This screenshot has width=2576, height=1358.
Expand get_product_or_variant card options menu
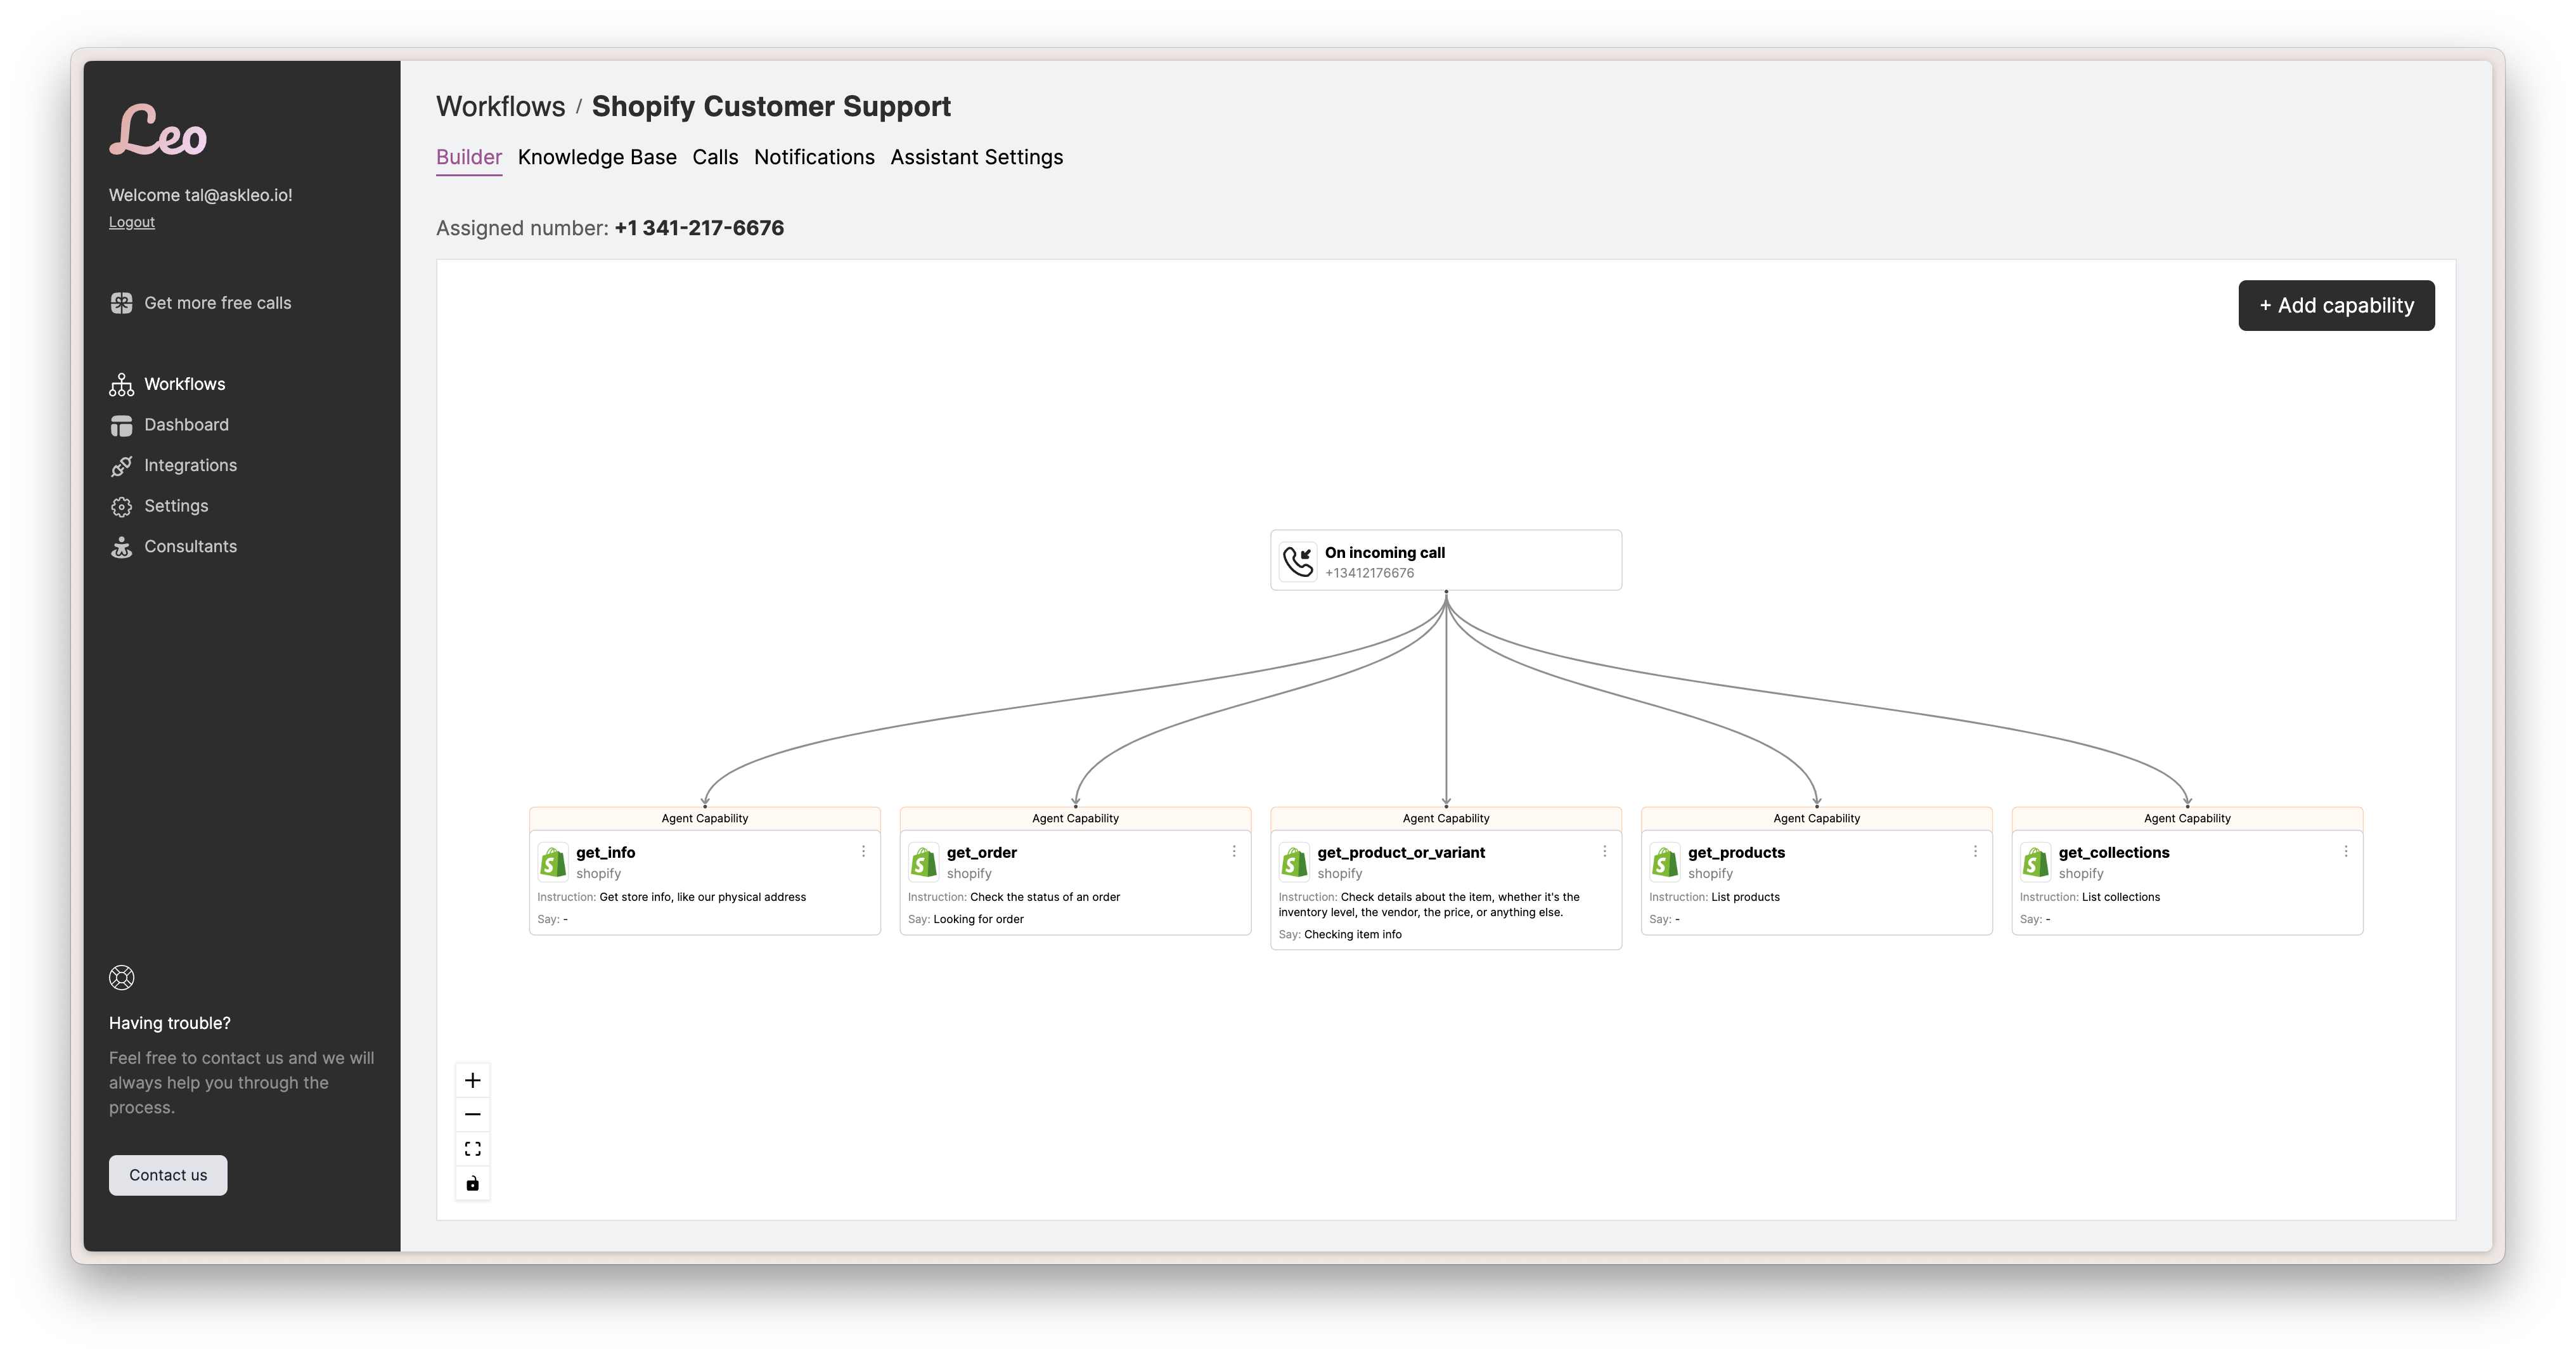pyautogui.click(x=1603, y=853)
